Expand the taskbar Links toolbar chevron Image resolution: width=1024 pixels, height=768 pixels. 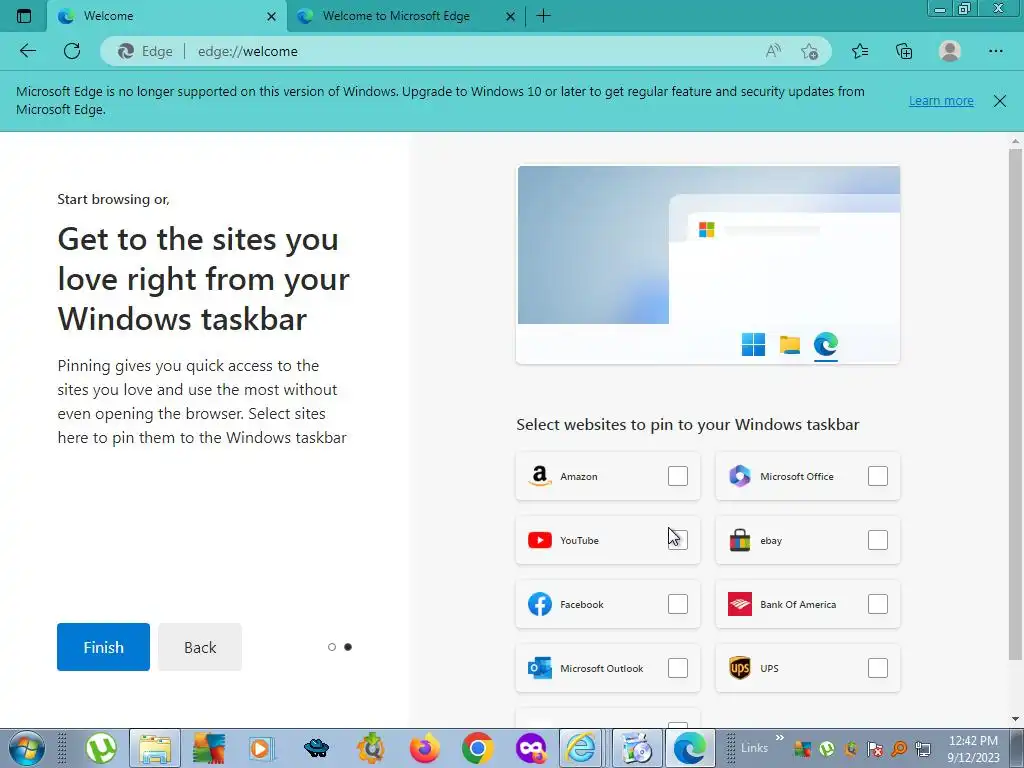[x=779, y=738]
